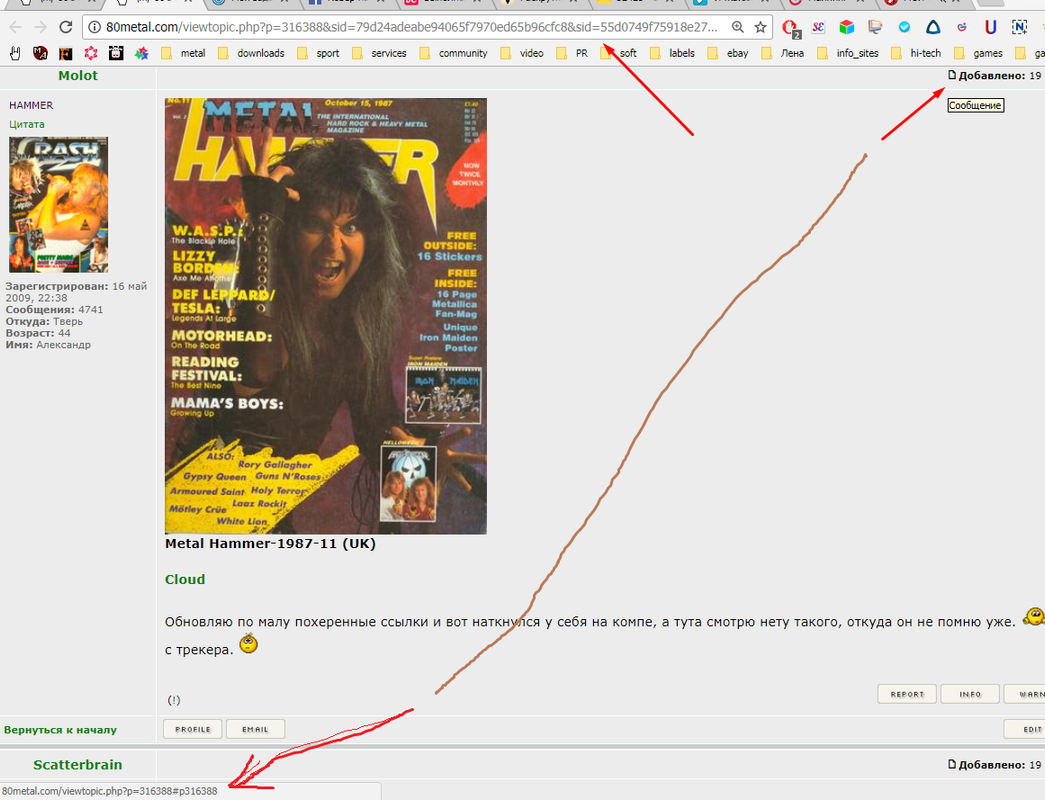Expand the downloads bookmarks folder

[251, 53]
